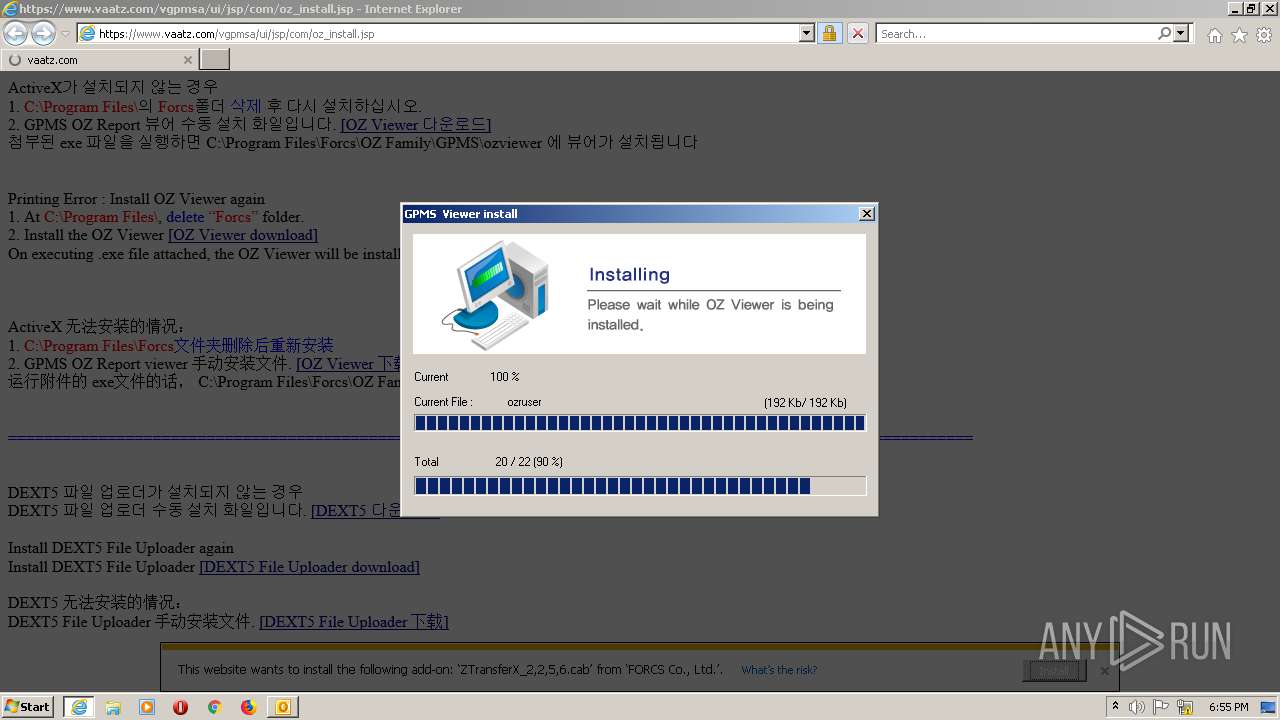Click the Current File progress bar
The height and width of the screenshot is (720, 1280).
point(640,423)
